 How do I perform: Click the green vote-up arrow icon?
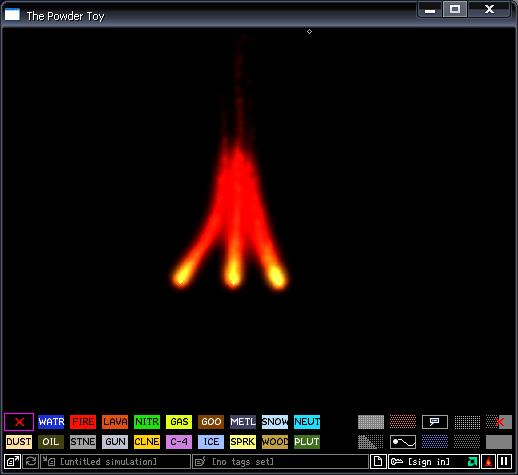472,462
